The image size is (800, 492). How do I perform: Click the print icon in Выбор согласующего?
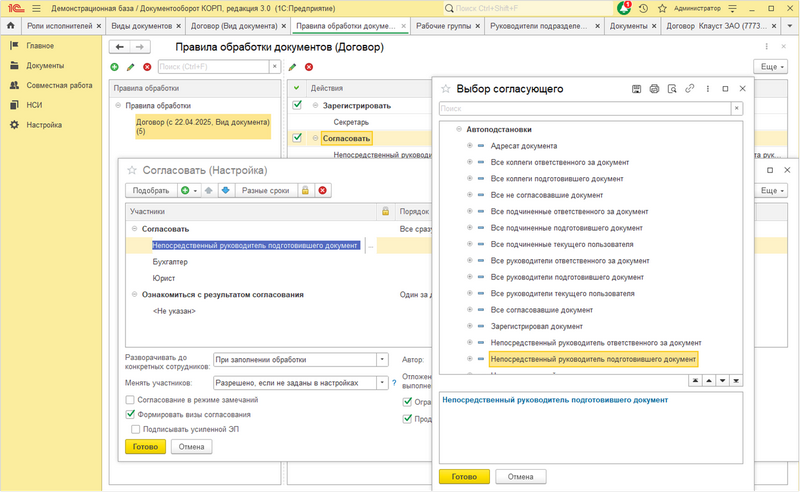(x=654, y=89)
